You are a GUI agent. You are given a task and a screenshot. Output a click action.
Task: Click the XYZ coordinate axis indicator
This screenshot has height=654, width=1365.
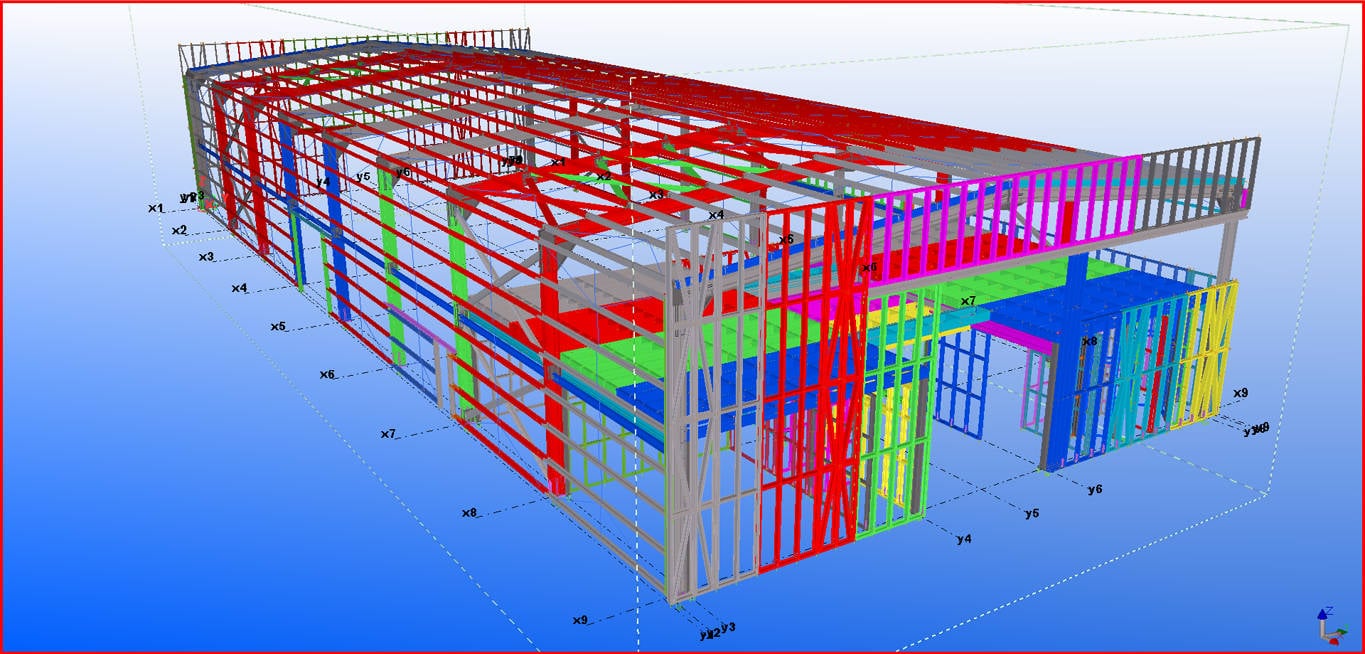tap(1326, 627)
